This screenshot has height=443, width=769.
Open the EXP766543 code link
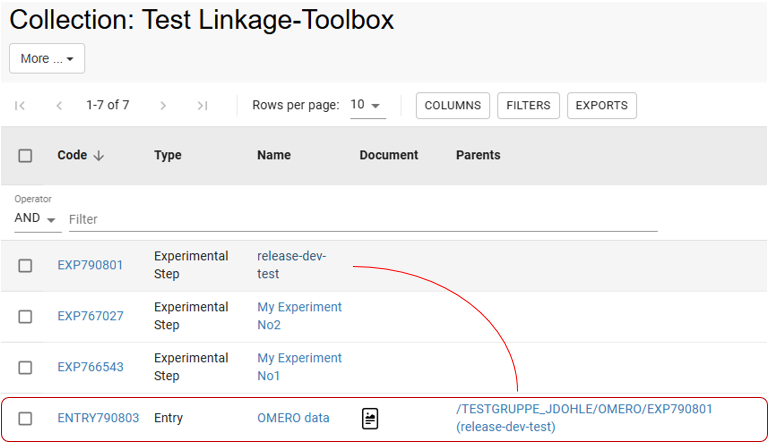click(90, 367)
